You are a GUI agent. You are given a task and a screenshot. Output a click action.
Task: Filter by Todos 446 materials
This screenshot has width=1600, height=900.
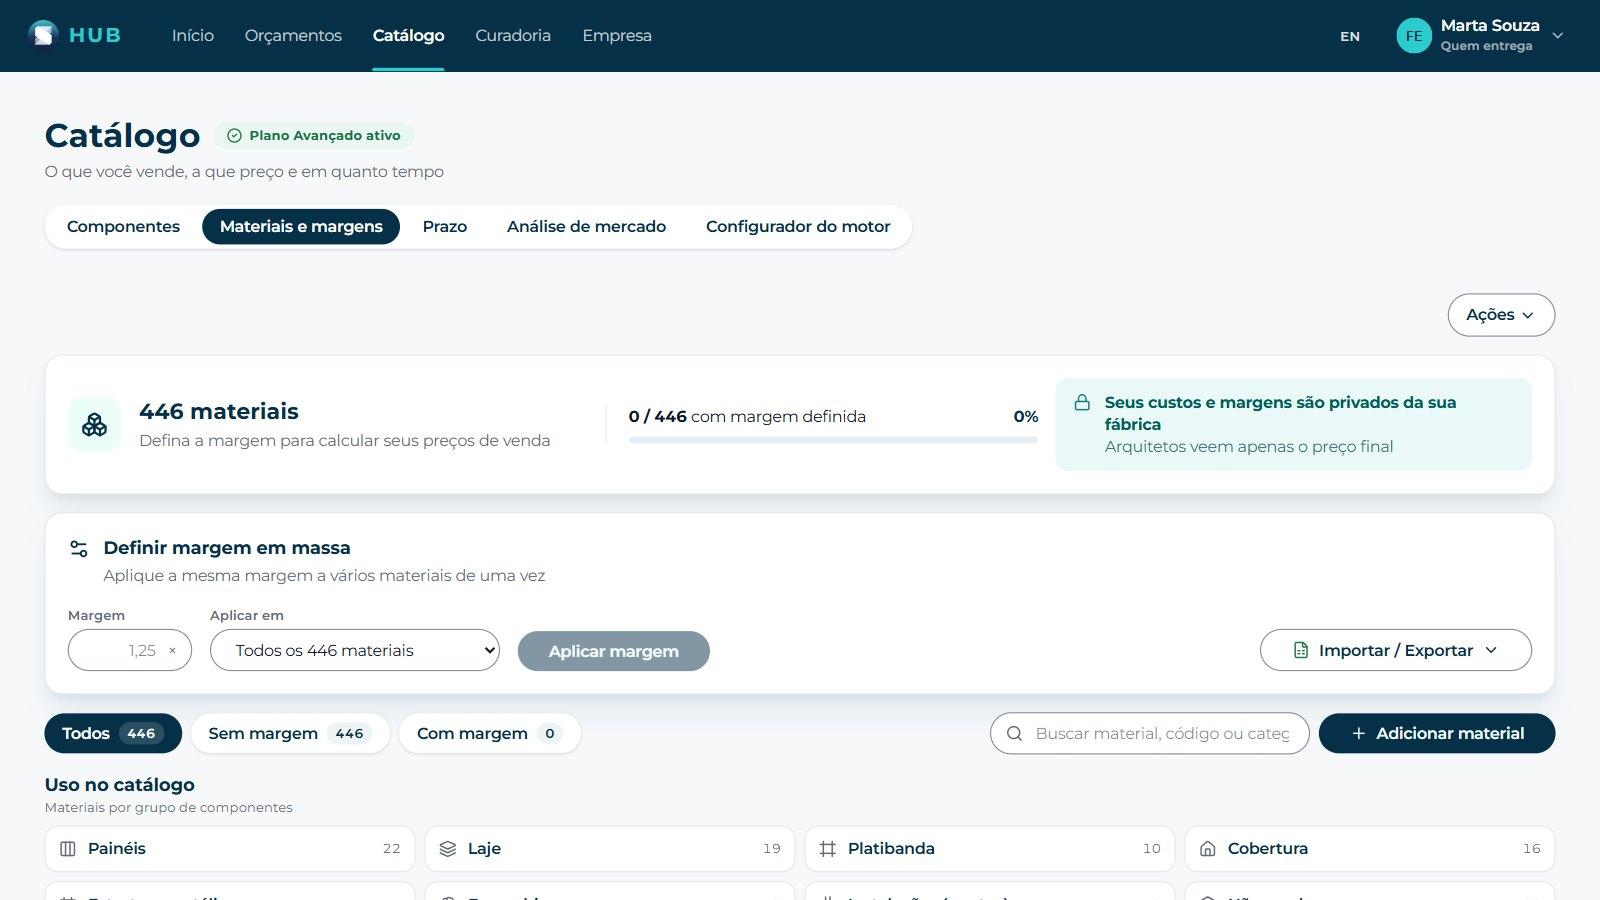pos(113,733)
